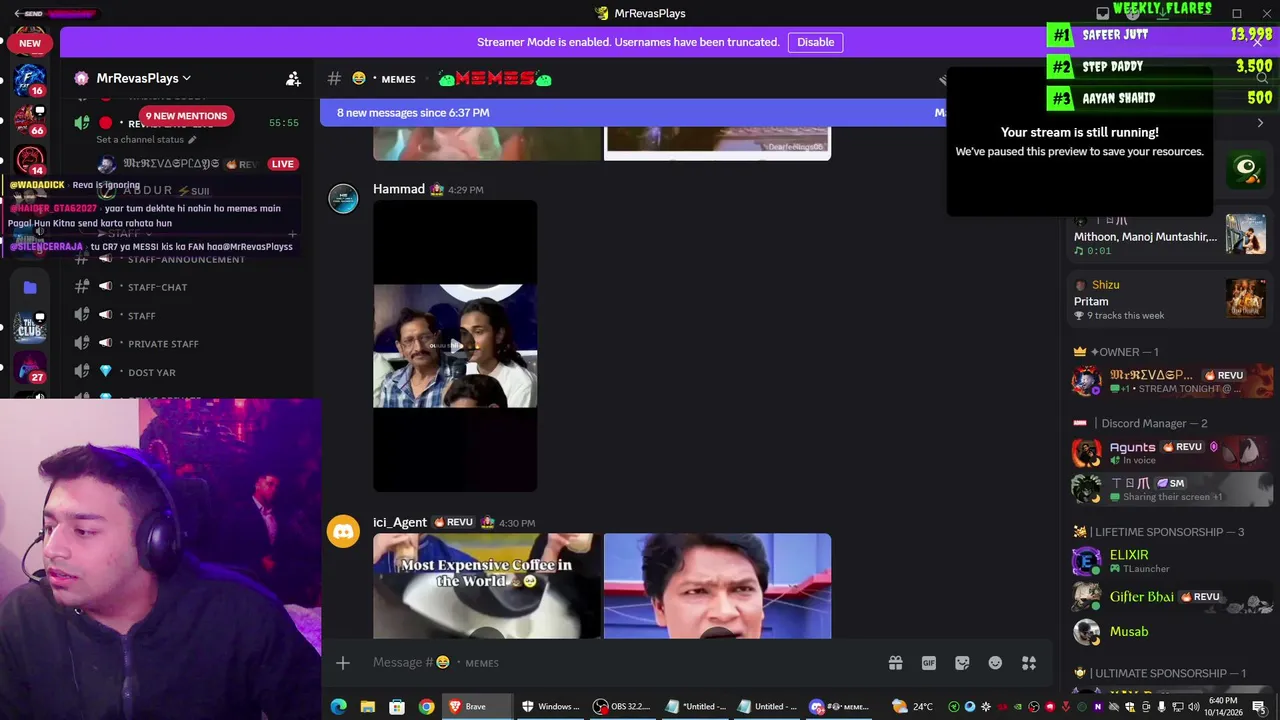Open the Windows Security taskbar window
Image resolution: width=1280 pixels, height=720 pixels.
[550, 707]
